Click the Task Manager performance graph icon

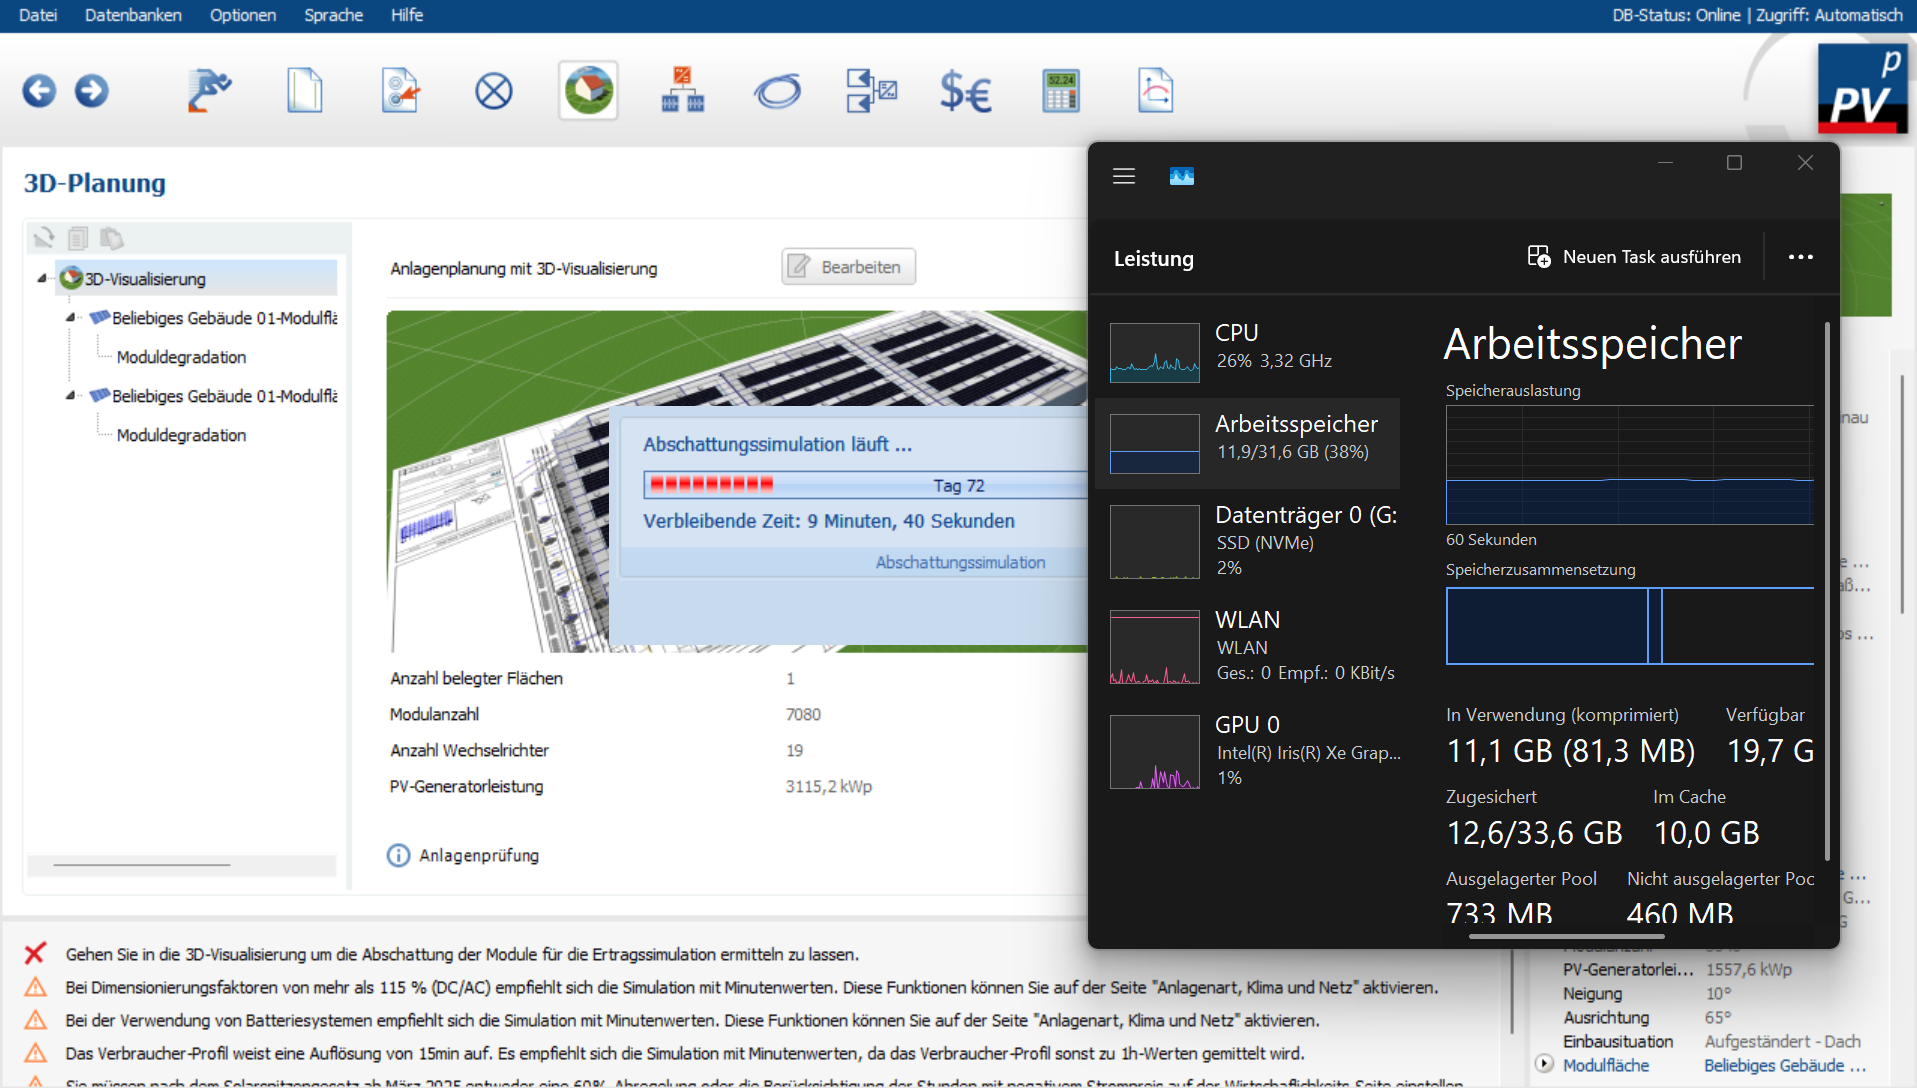click(x=1182, y=176)
